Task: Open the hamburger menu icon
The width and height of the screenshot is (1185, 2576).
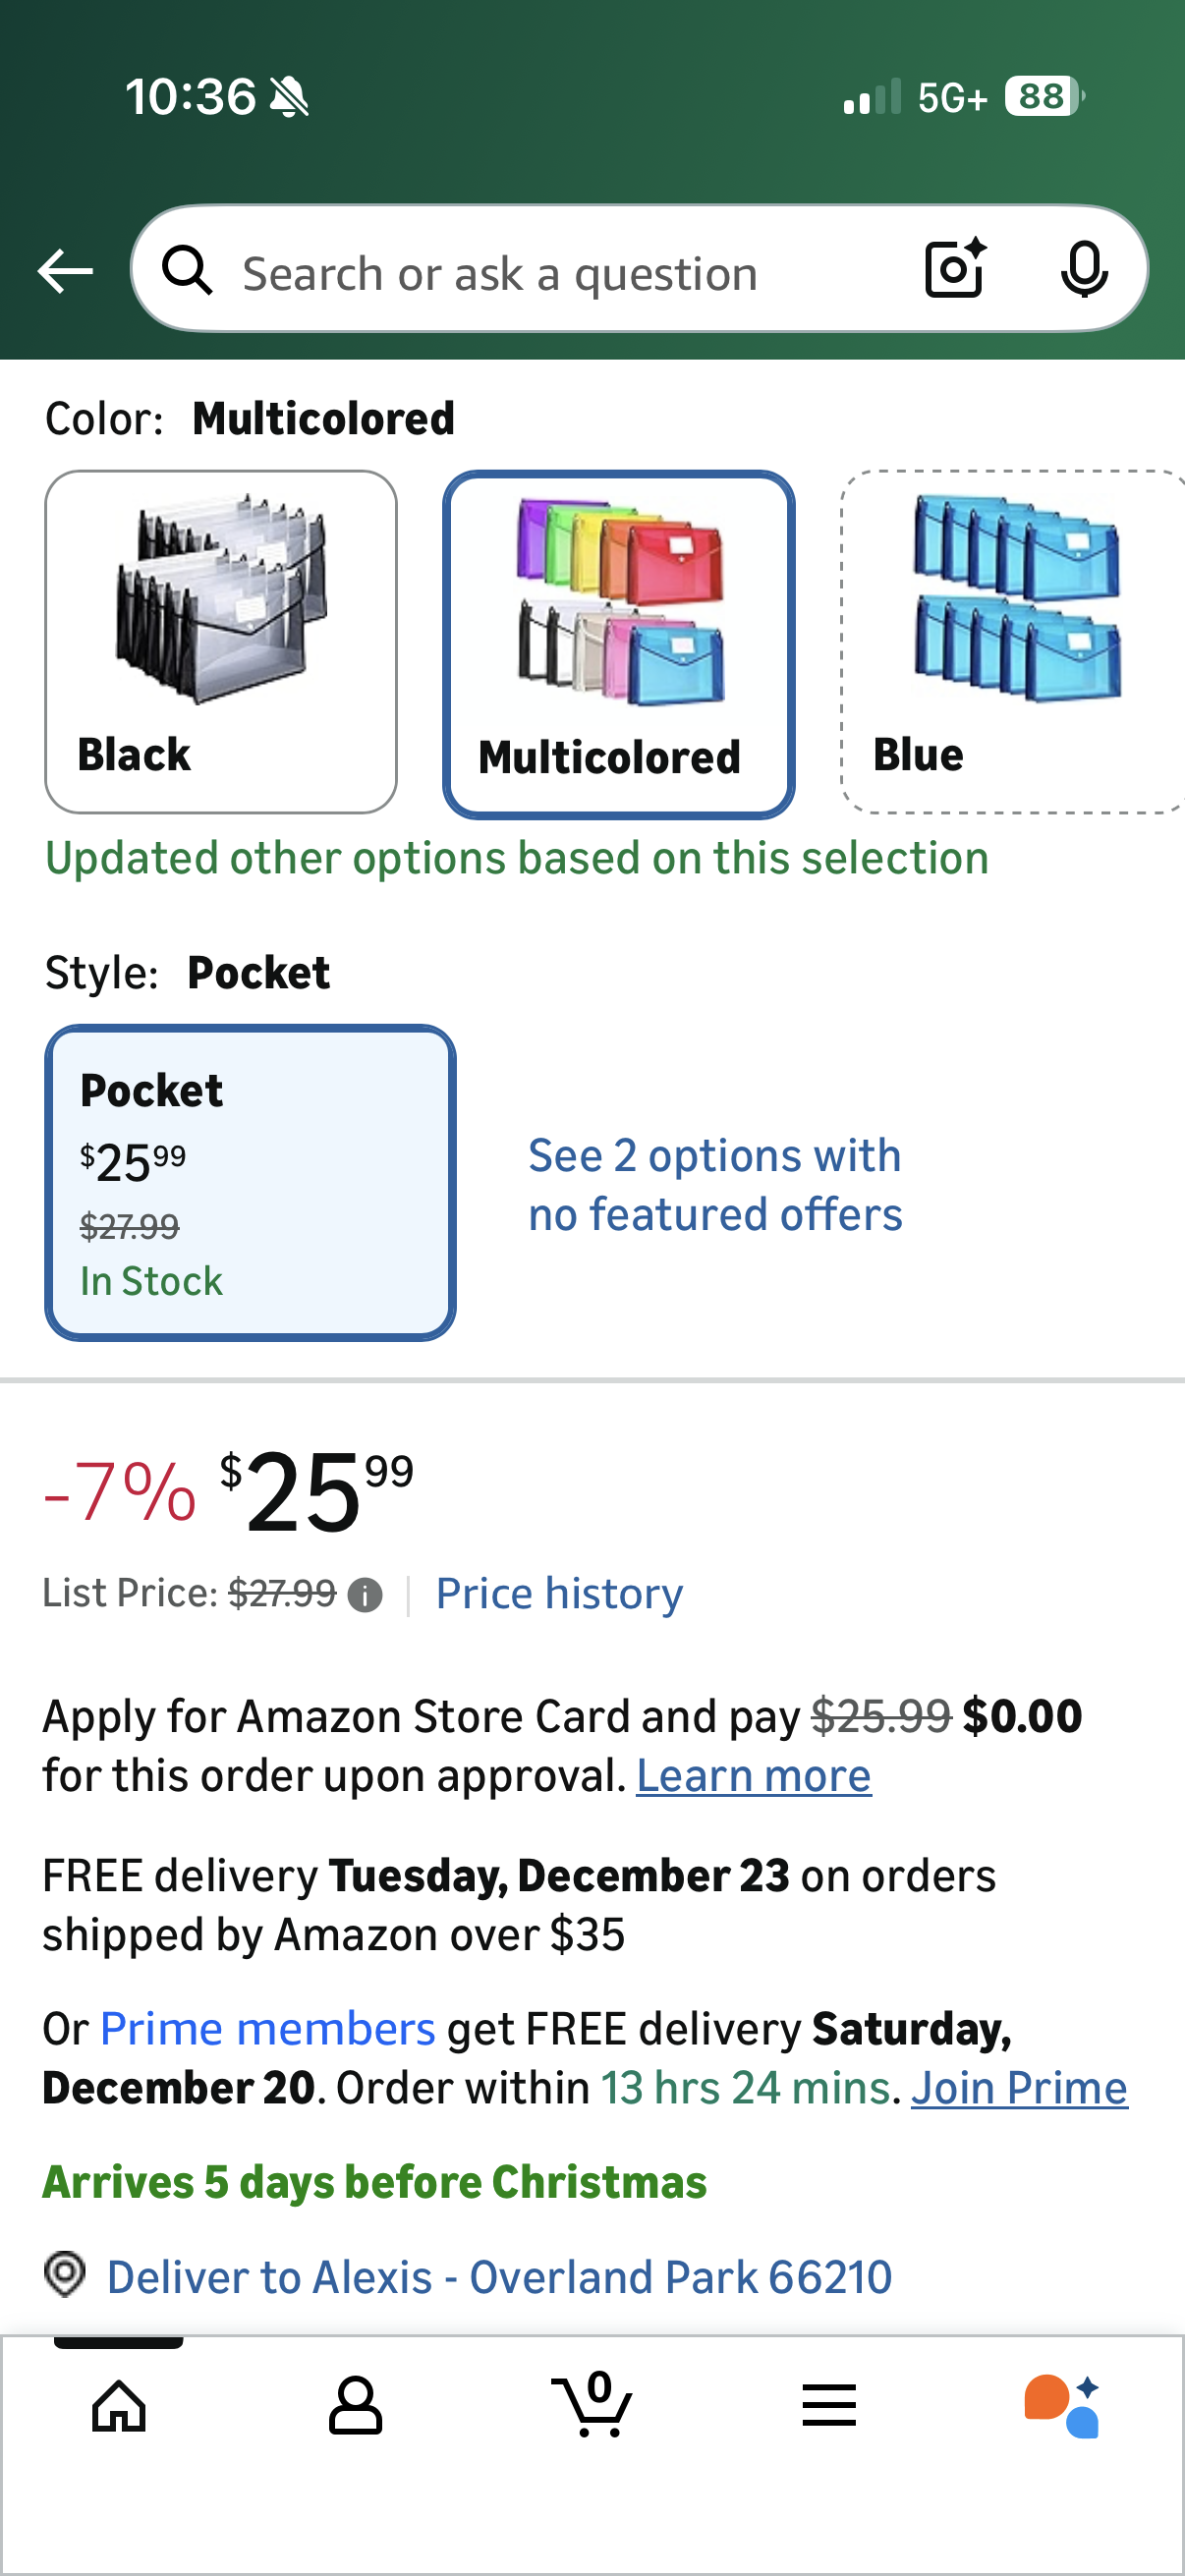Action: (829, 2405)
